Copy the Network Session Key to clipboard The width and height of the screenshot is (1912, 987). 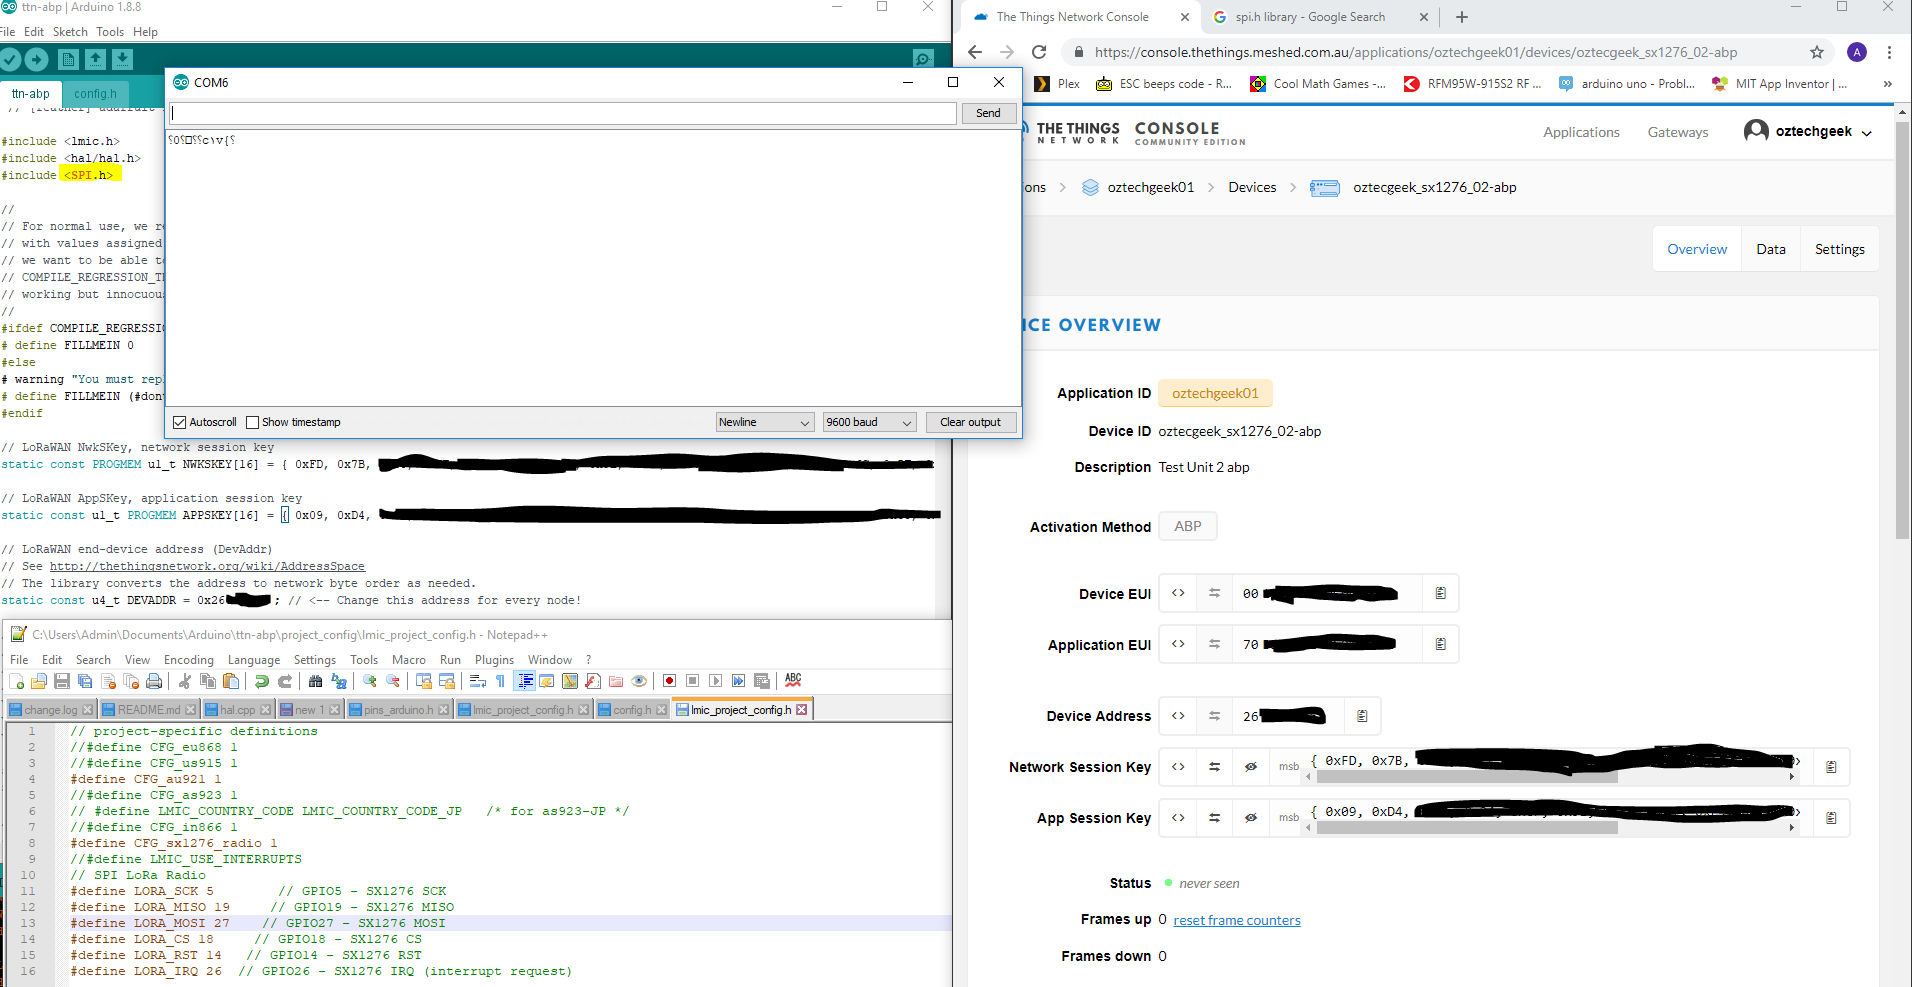point(1831,767)
